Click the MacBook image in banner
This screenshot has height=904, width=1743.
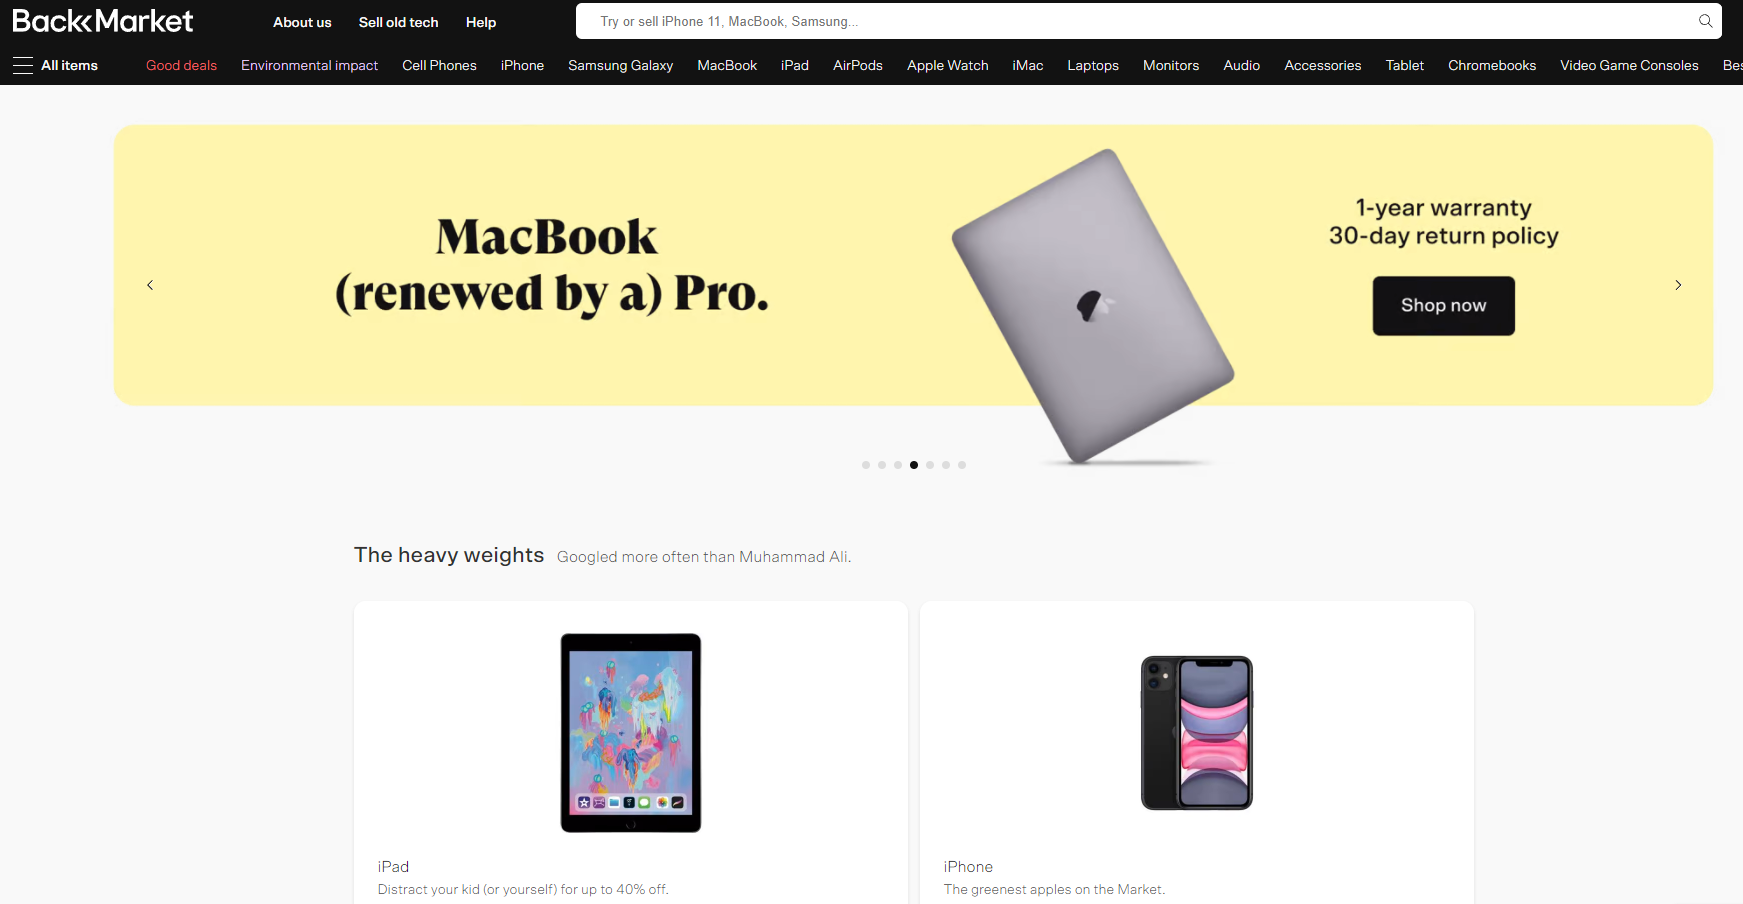click(1093, 307)
